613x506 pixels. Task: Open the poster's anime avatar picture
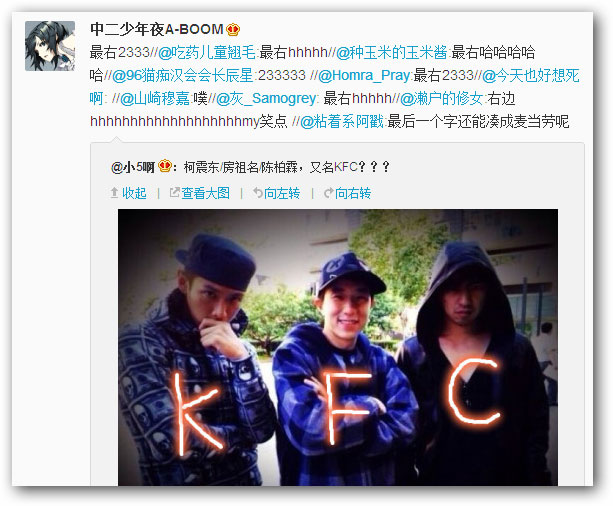(x=50, y=46)
